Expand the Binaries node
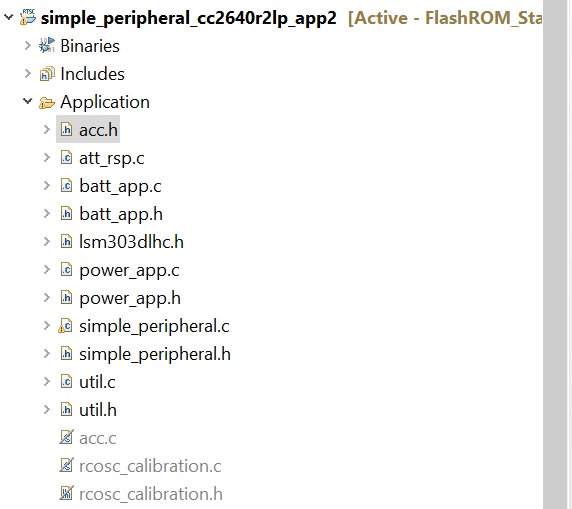The image size is (572, 509). [x=28, y=45]
